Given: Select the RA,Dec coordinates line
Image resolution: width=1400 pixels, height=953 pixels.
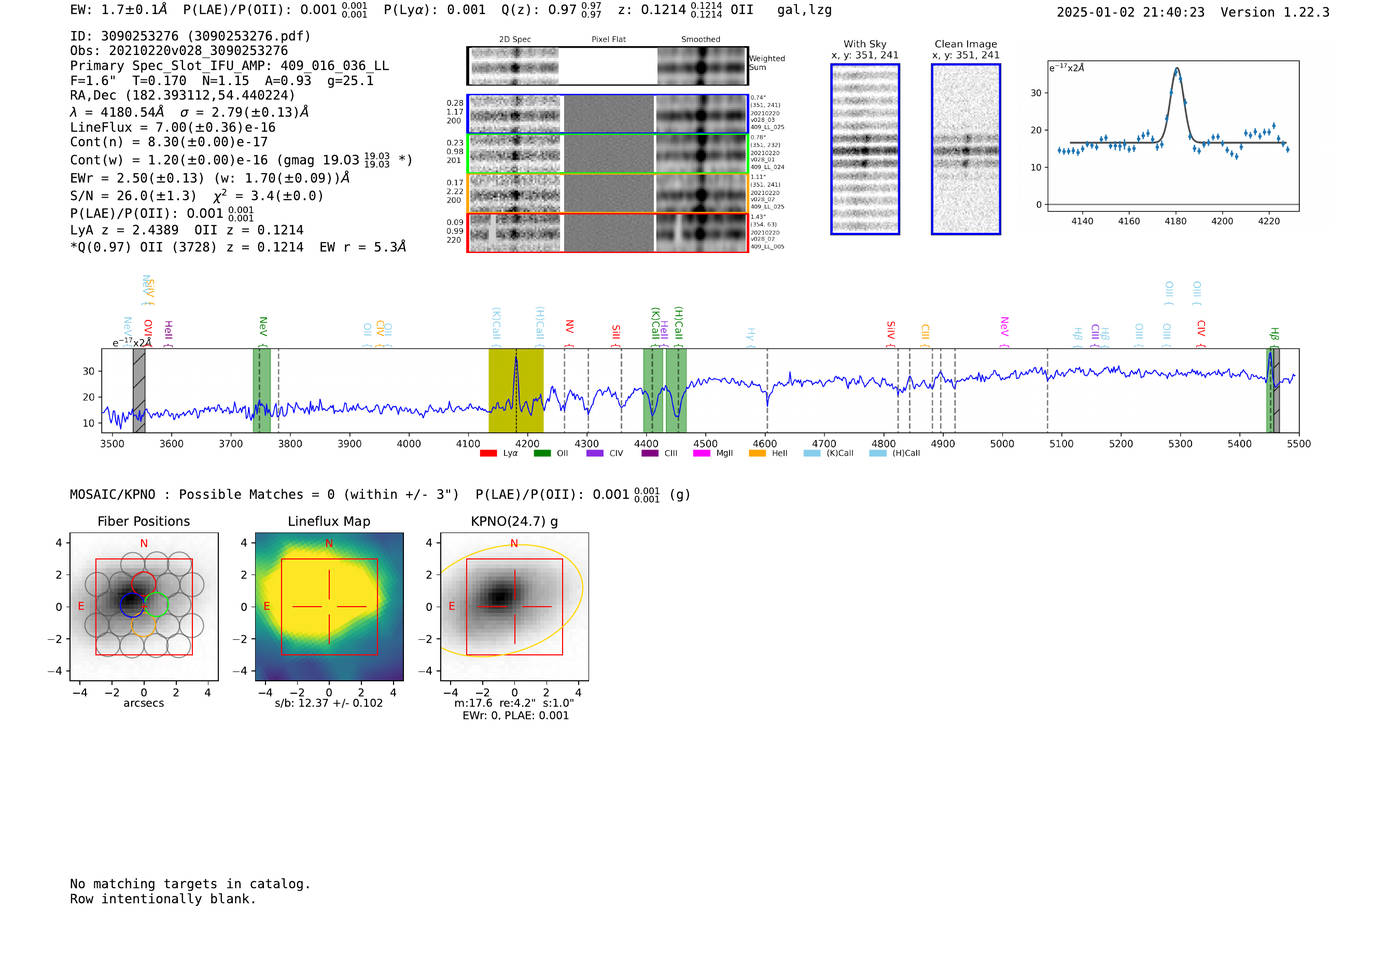Looking at the screenshot, I should coord(182,96).
